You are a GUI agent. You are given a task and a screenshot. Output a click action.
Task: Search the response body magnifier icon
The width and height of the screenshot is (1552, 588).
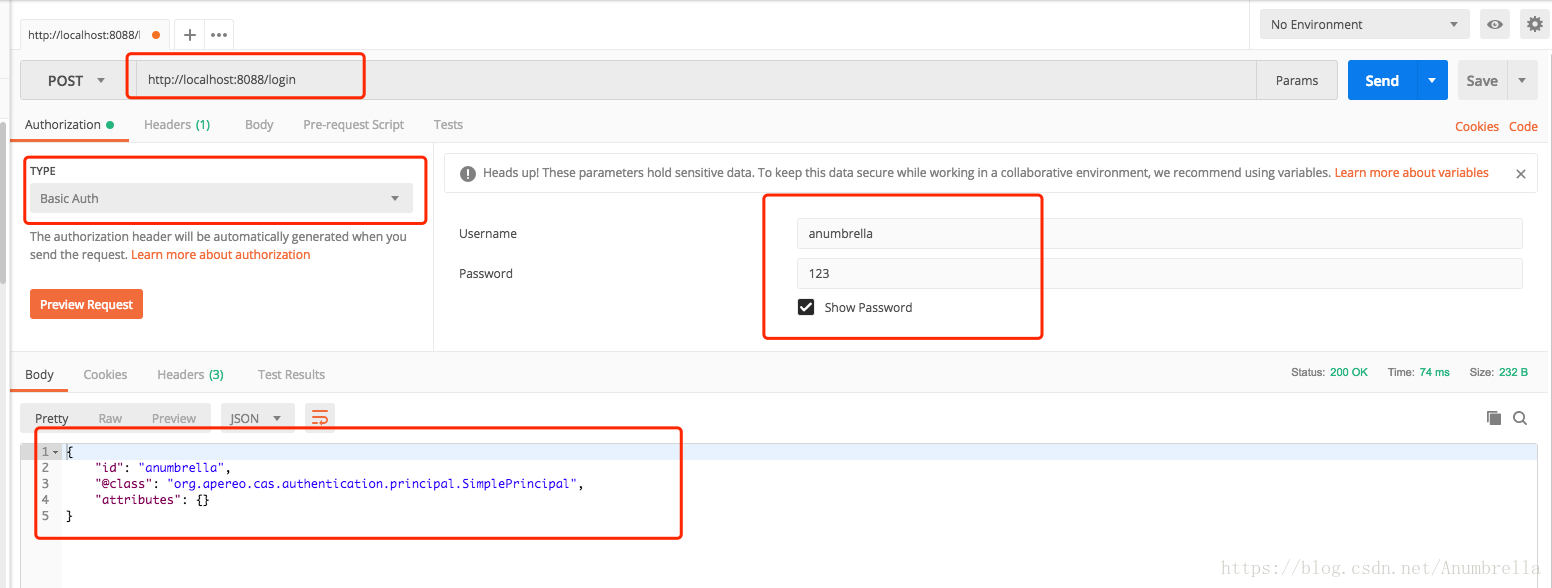1520,418
